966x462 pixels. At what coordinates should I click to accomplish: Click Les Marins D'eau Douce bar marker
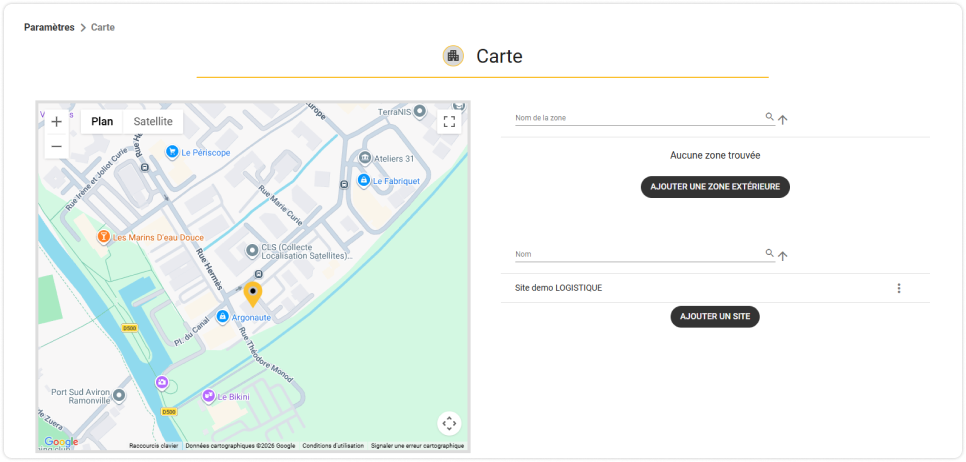click(104, 237)
